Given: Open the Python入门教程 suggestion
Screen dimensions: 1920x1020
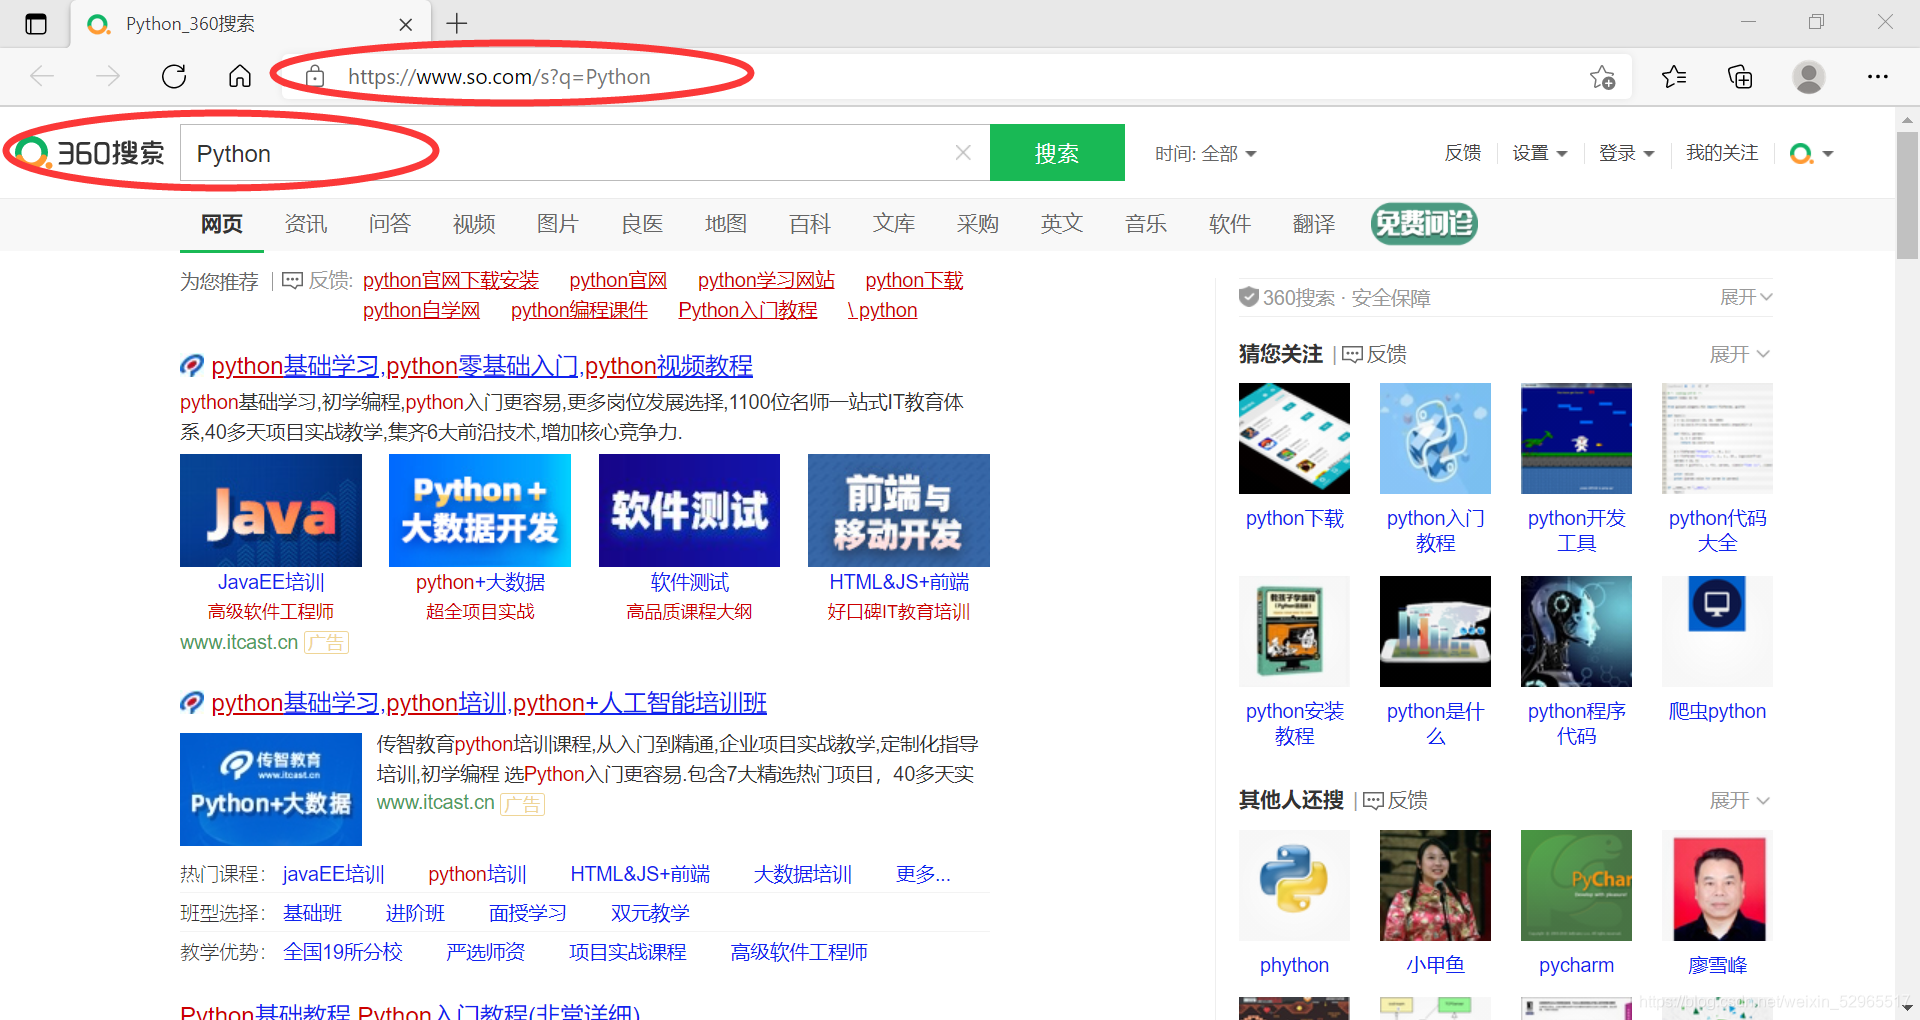Looking at the screenshot, I should (748, 310).
